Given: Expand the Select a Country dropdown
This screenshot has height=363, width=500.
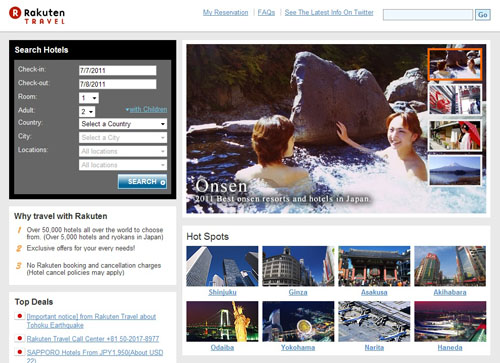Looking at the screenshot, I should pyautogui.click(x=123, y=124).
